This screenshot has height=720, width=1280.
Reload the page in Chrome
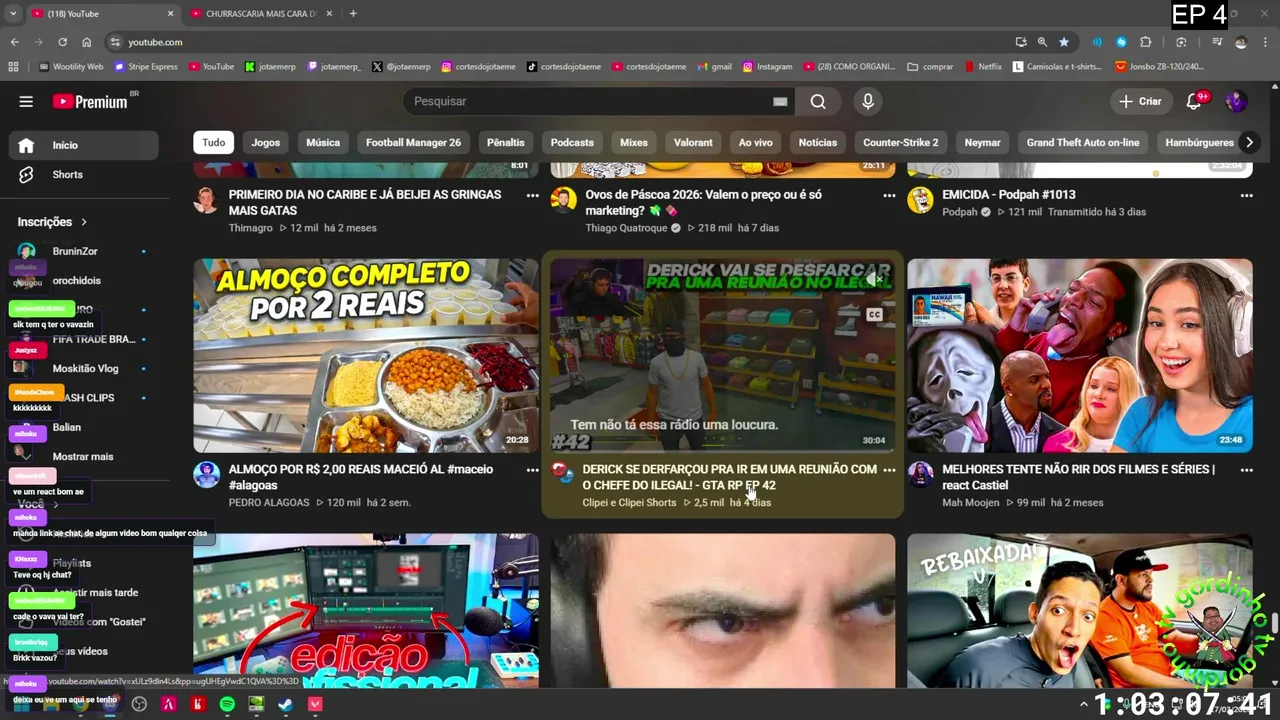(62, 42)
